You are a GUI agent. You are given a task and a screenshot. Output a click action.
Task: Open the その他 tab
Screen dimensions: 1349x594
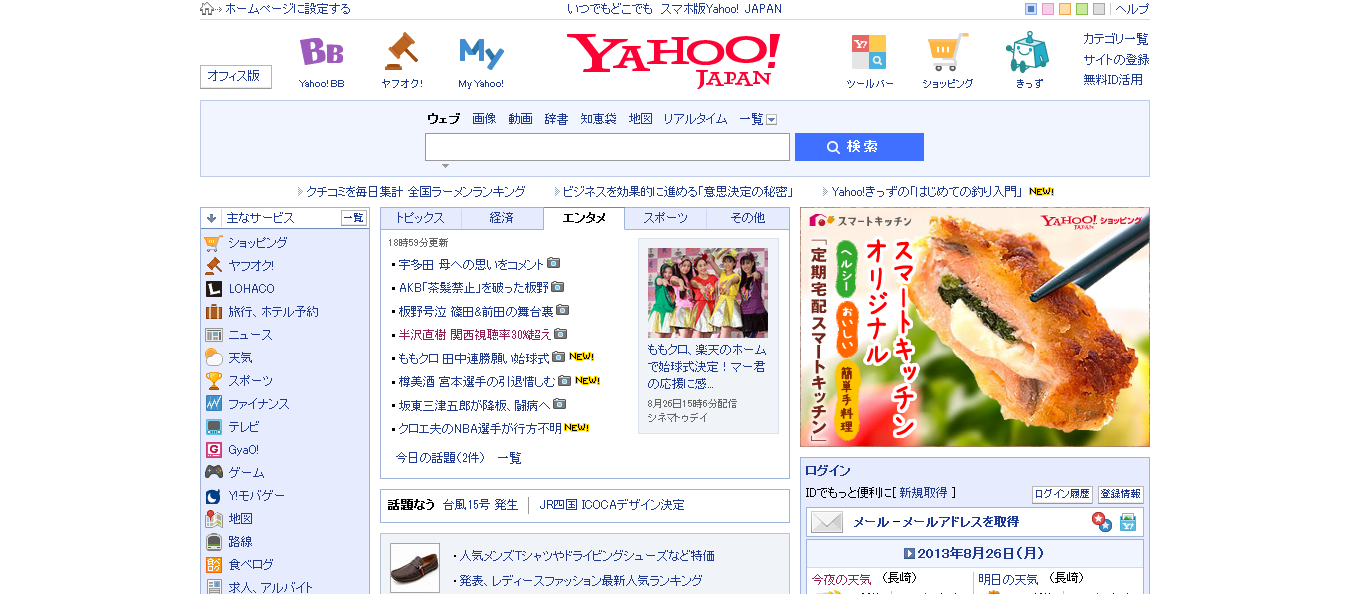(747, 218)
